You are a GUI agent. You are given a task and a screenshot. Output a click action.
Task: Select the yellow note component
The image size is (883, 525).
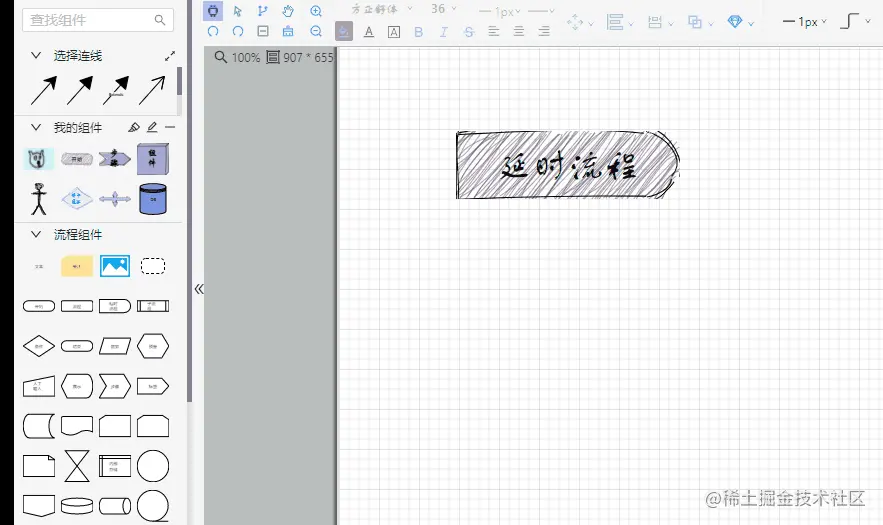click(x=77, y=266)
